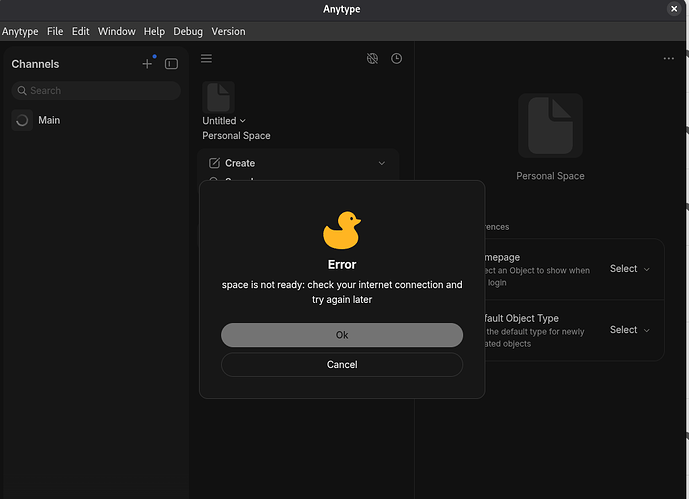Expand the Create chevron dropdown
This screenshot has width=689, height=499.
[x=381, y=163]
